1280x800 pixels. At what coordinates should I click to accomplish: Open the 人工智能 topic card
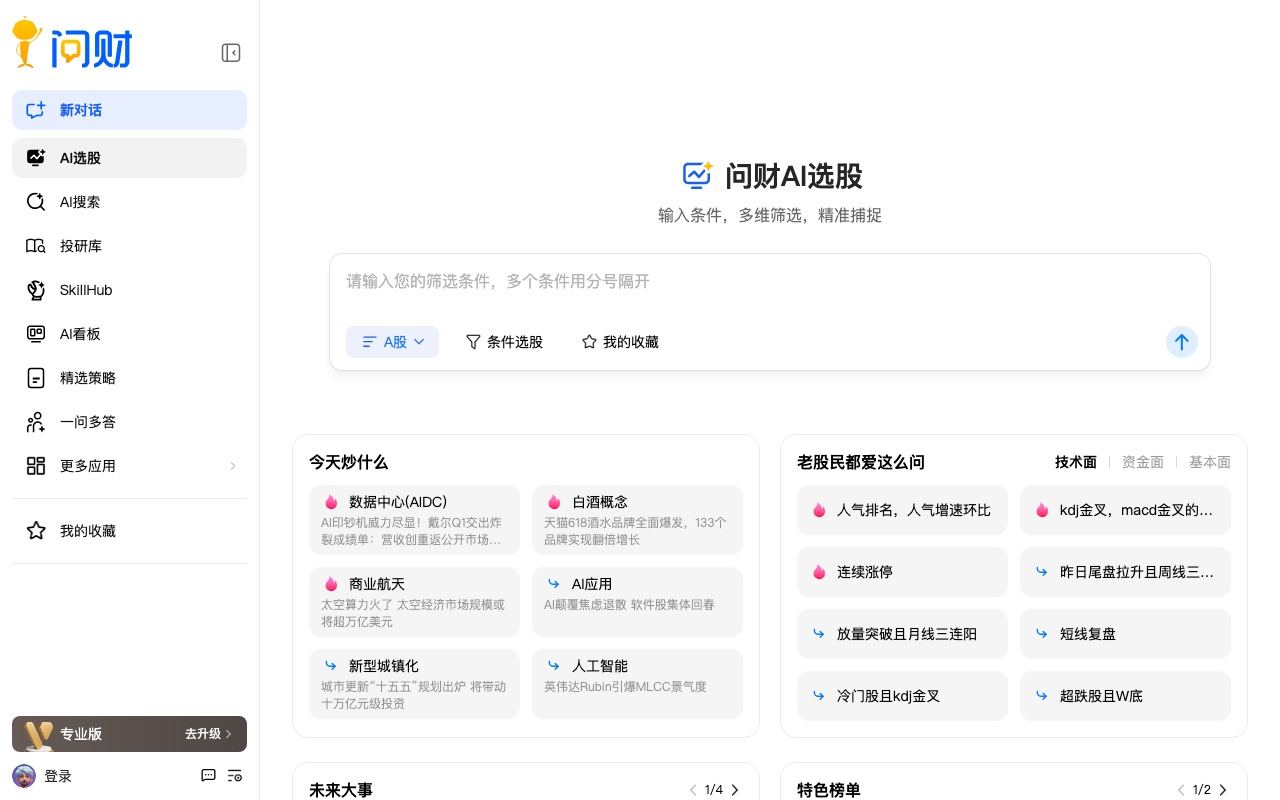tap(637, 684)
